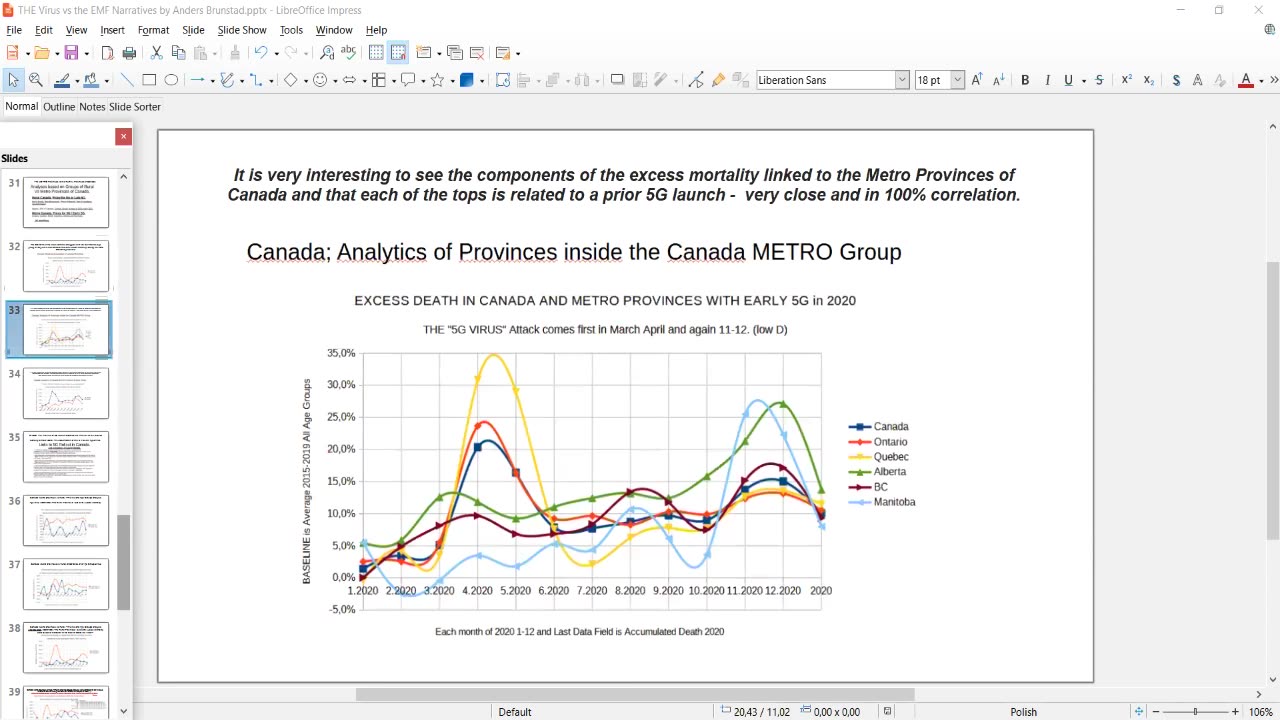Click the Fill Color swatch icon
Image resolution: width=1280 pixels, height=720 pixels.
[x=91, y=80]
